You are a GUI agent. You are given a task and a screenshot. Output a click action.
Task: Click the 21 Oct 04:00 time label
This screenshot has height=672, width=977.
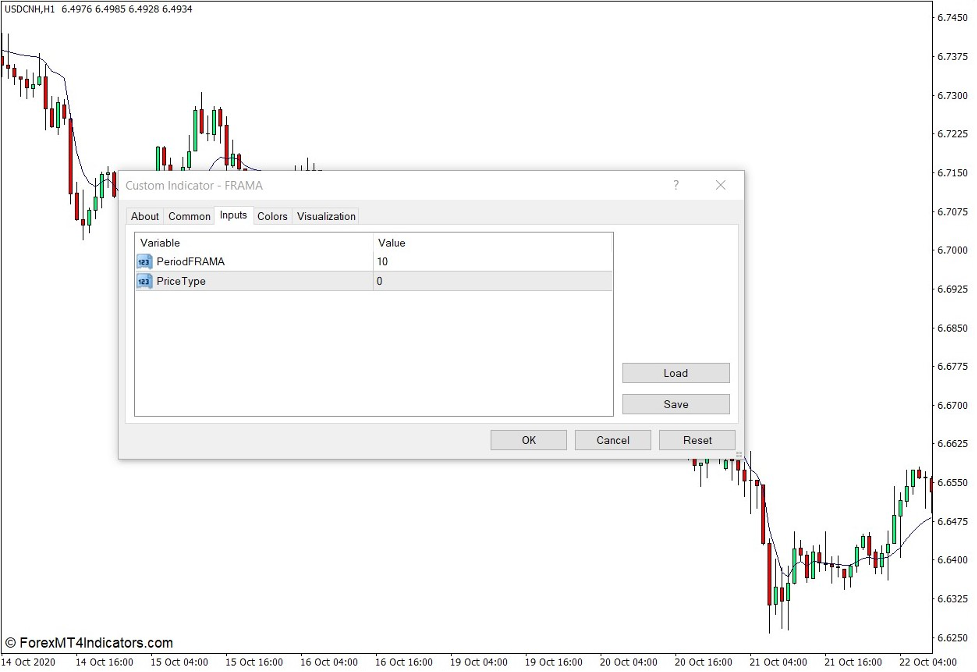click(x=778, y=662)
